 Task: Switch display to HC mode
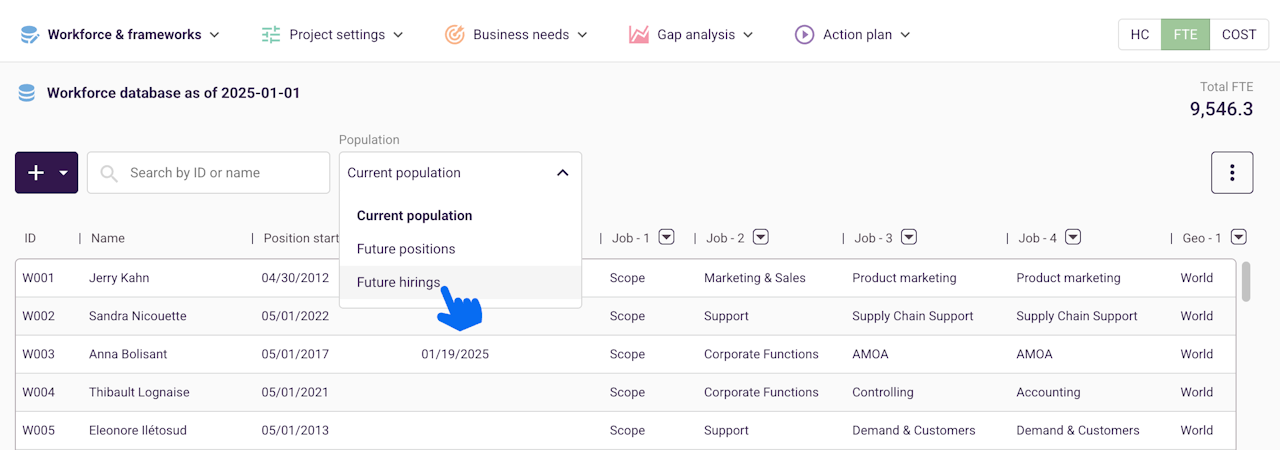[1140, 34]
